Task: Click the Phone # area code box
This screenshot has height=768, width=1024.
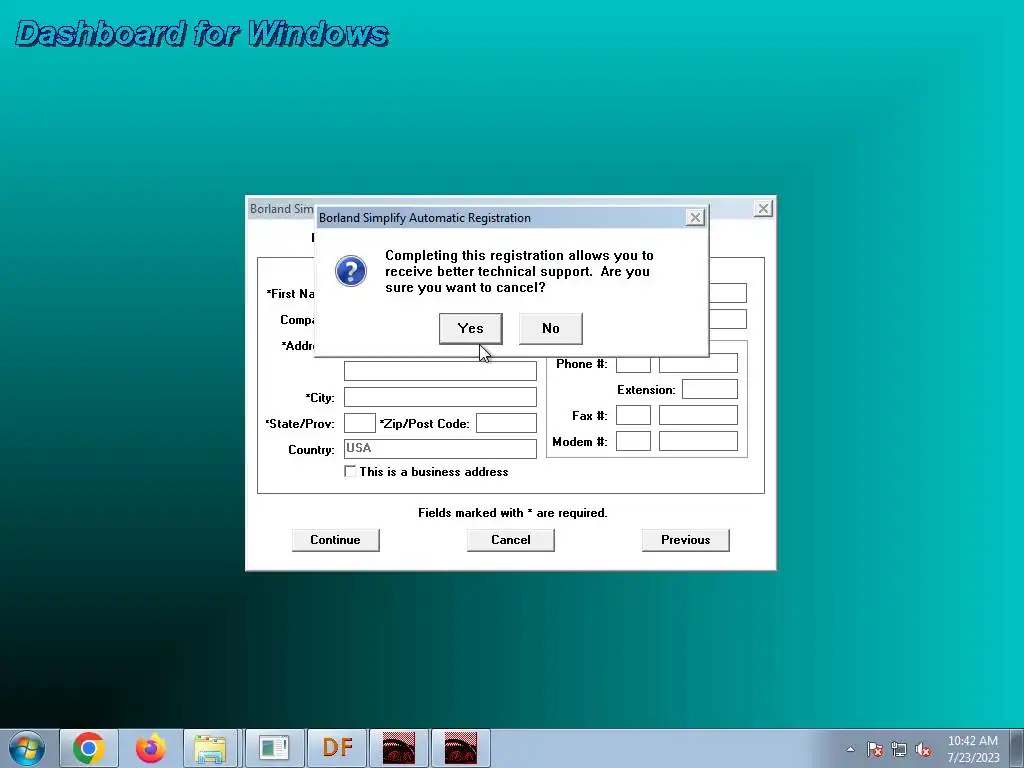Action: pyautogui.click(x=633, y=364)
